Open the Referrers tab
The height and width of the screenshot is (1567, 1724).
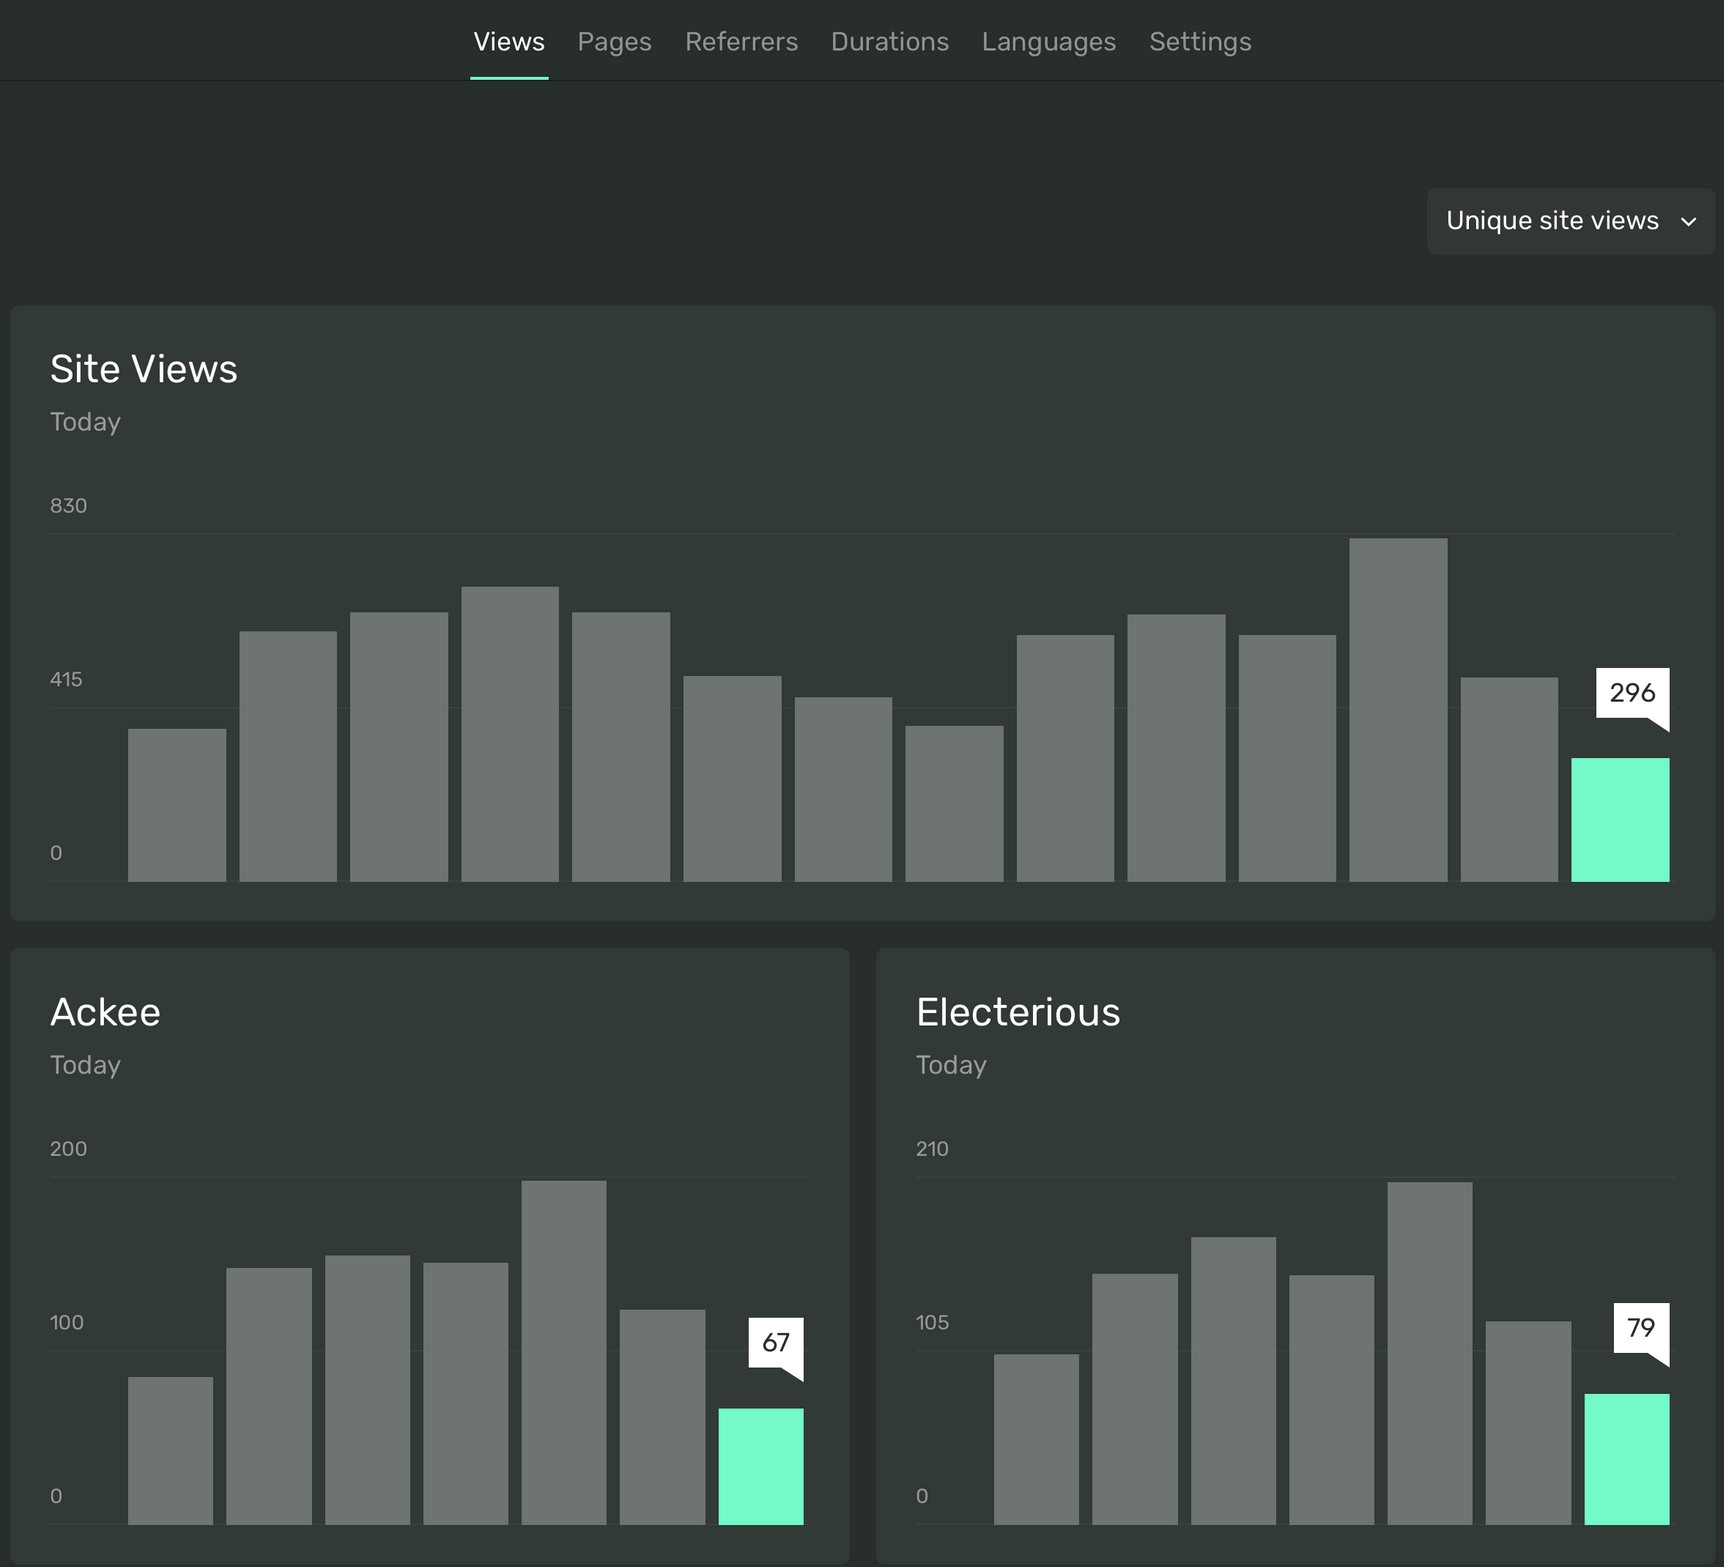[741, 41]
